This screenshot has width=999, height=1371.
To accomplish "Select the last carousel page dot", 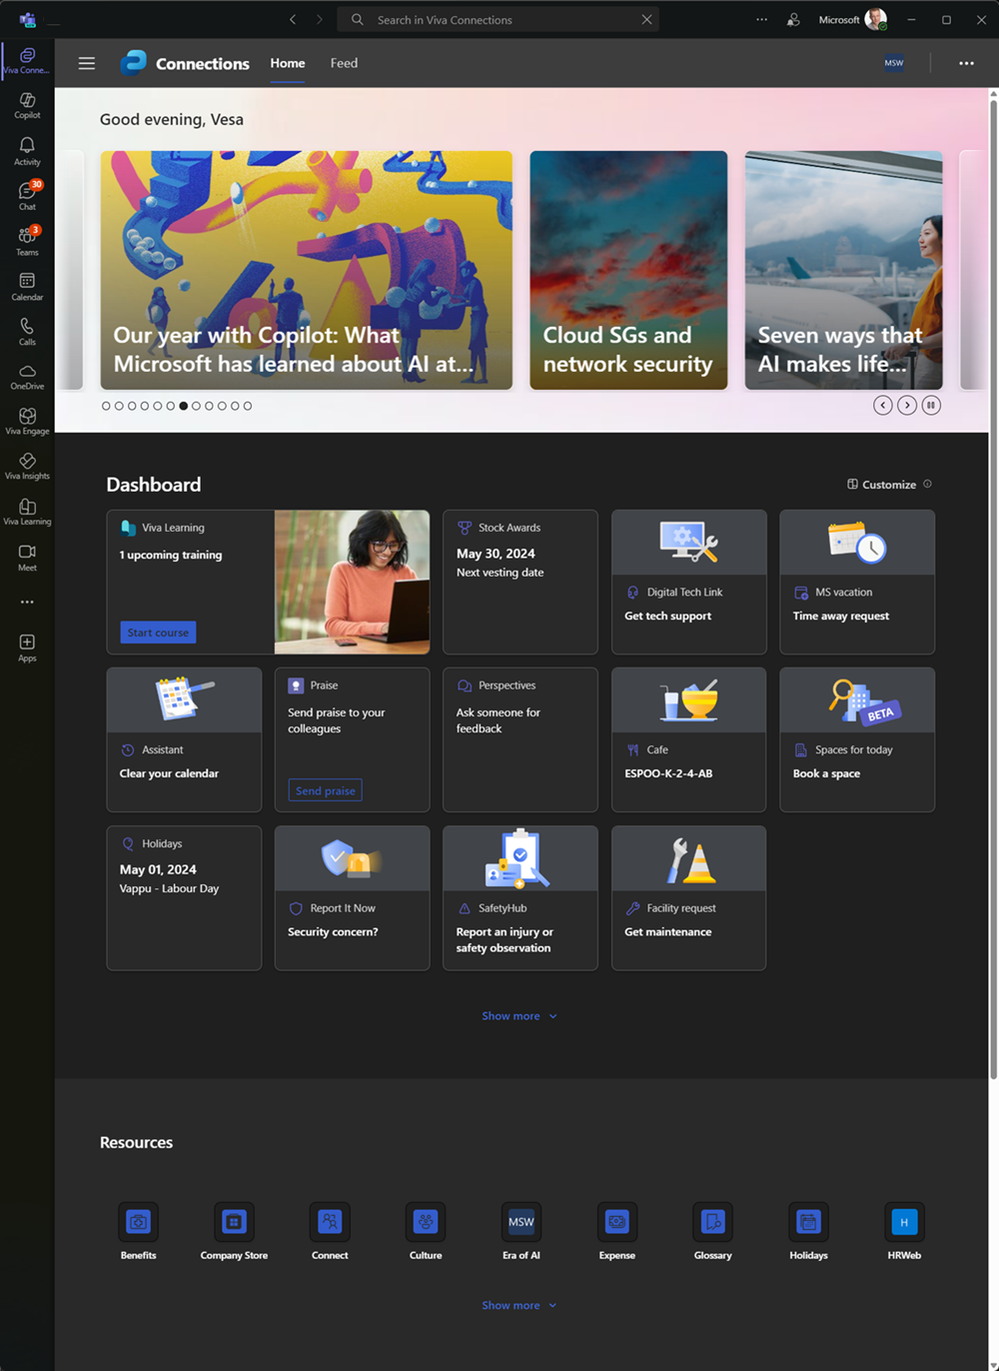I will pyautogui.click(x=248, y=406).
